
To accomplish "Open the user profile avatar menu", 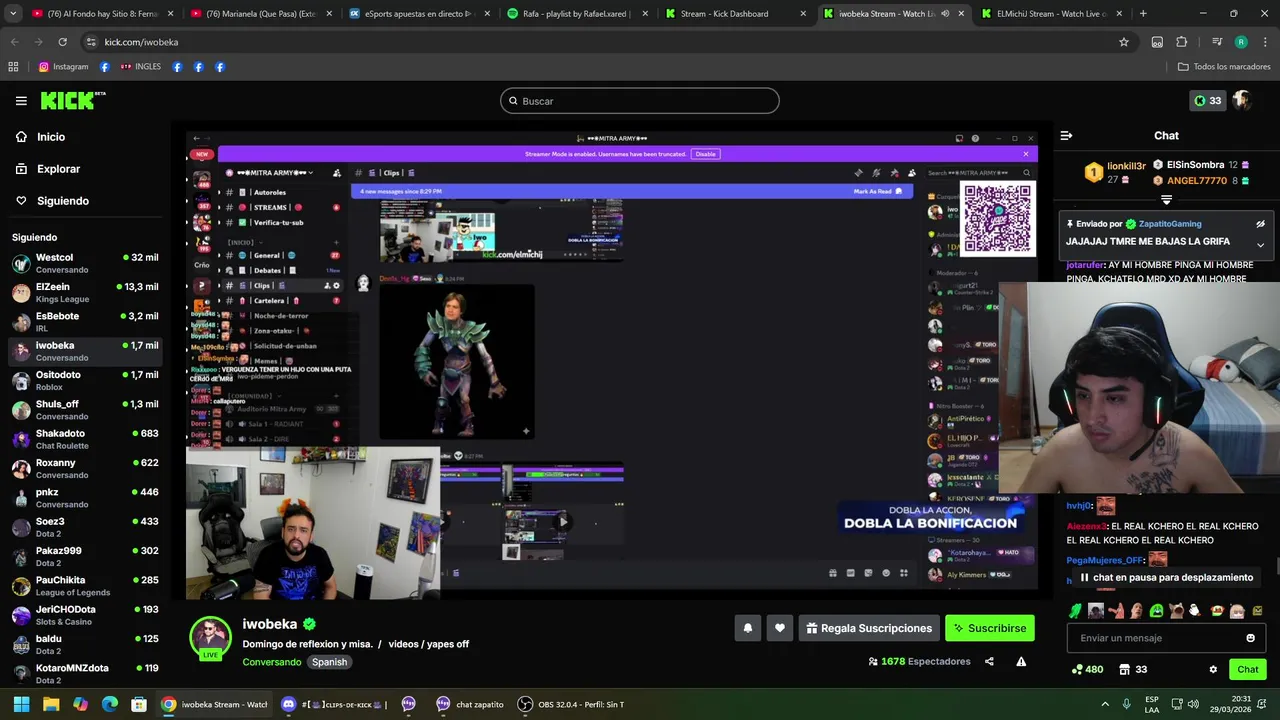I will (1242, 100).
